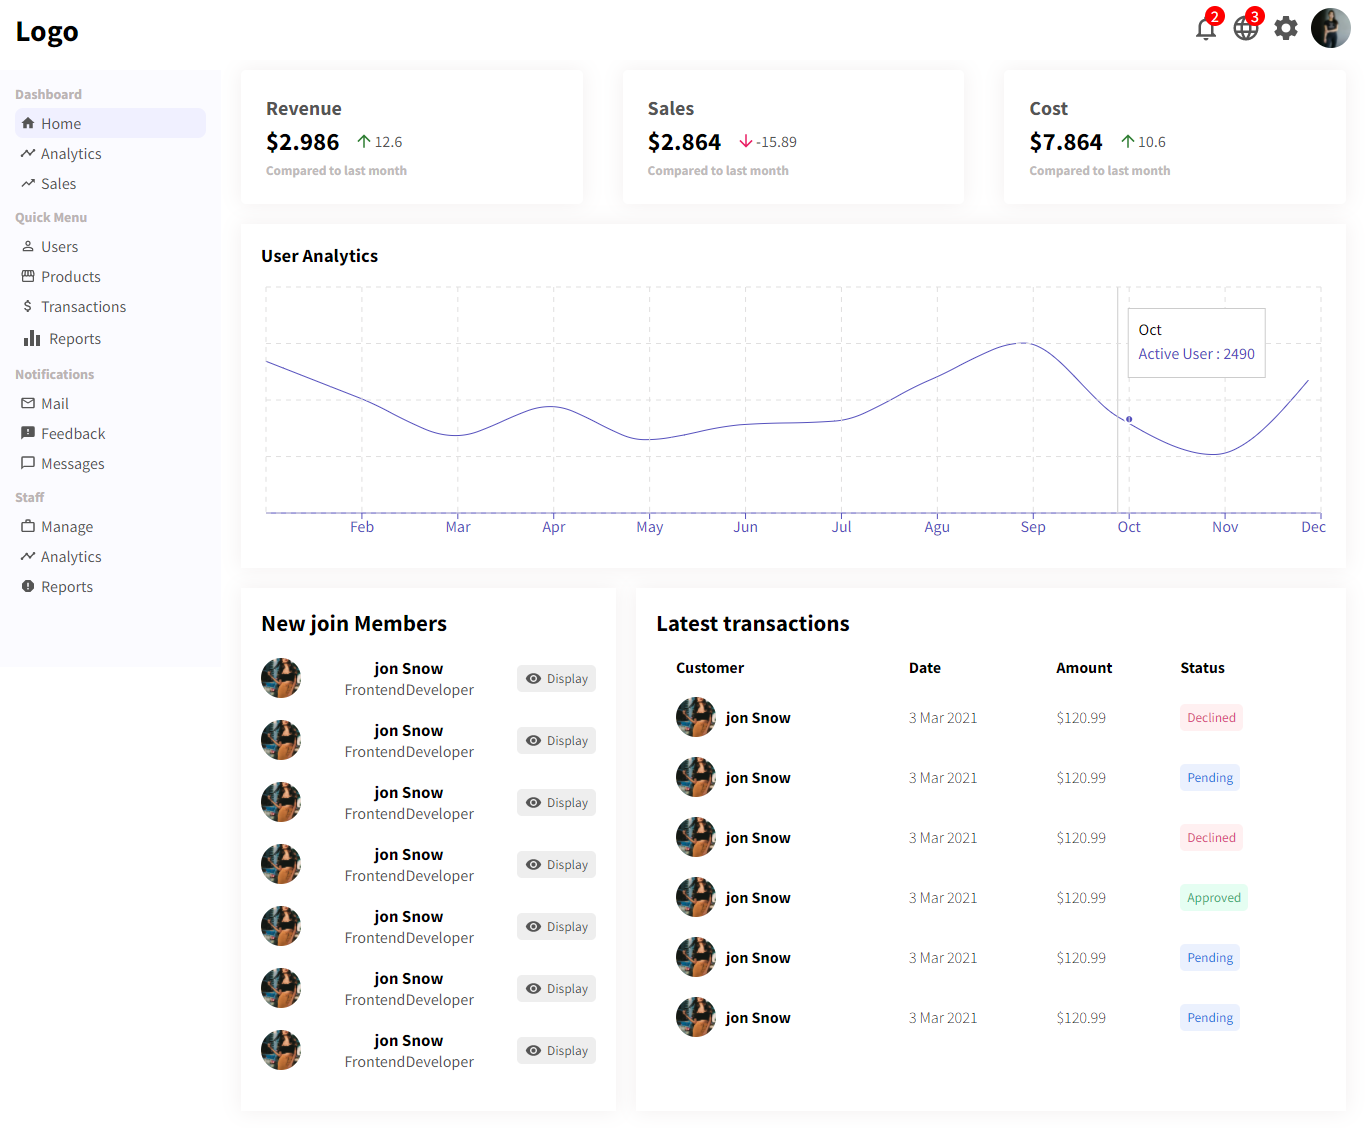
Task: Click the Pending status badge on the second transaction
Action: point(1209,777)
